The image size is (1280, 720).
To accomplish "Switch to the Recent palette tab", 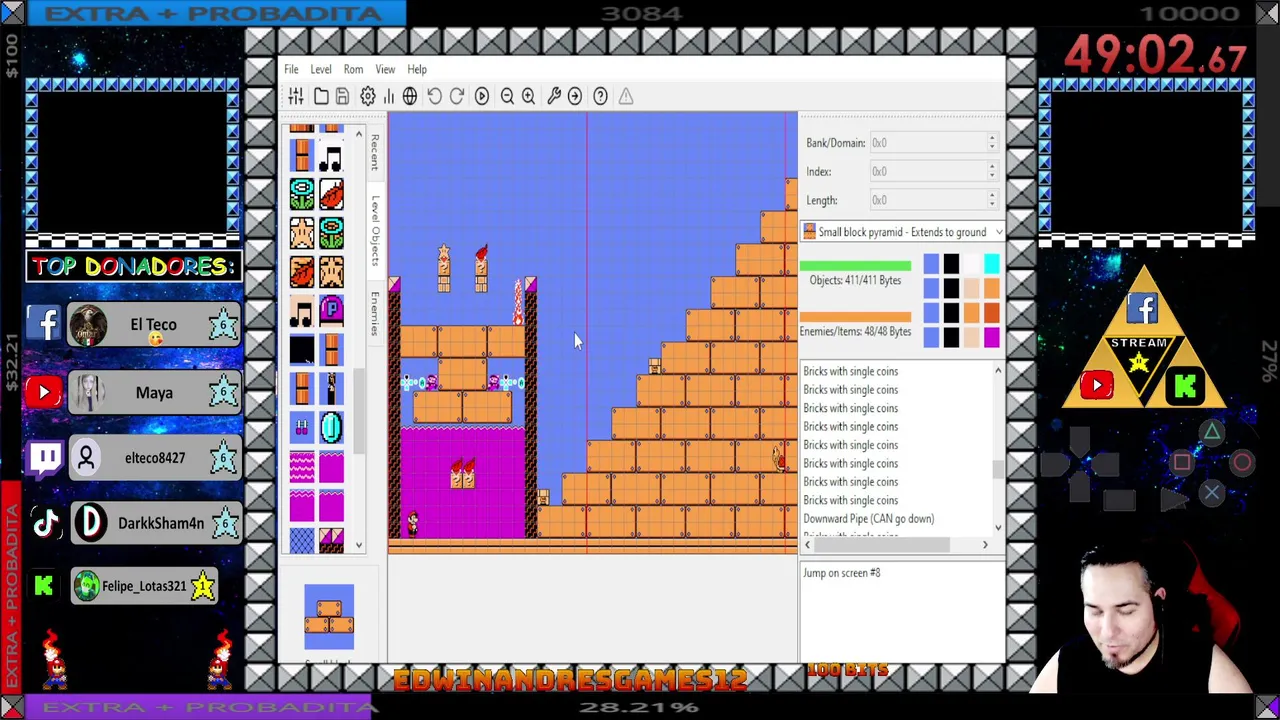I will [375, 153].
